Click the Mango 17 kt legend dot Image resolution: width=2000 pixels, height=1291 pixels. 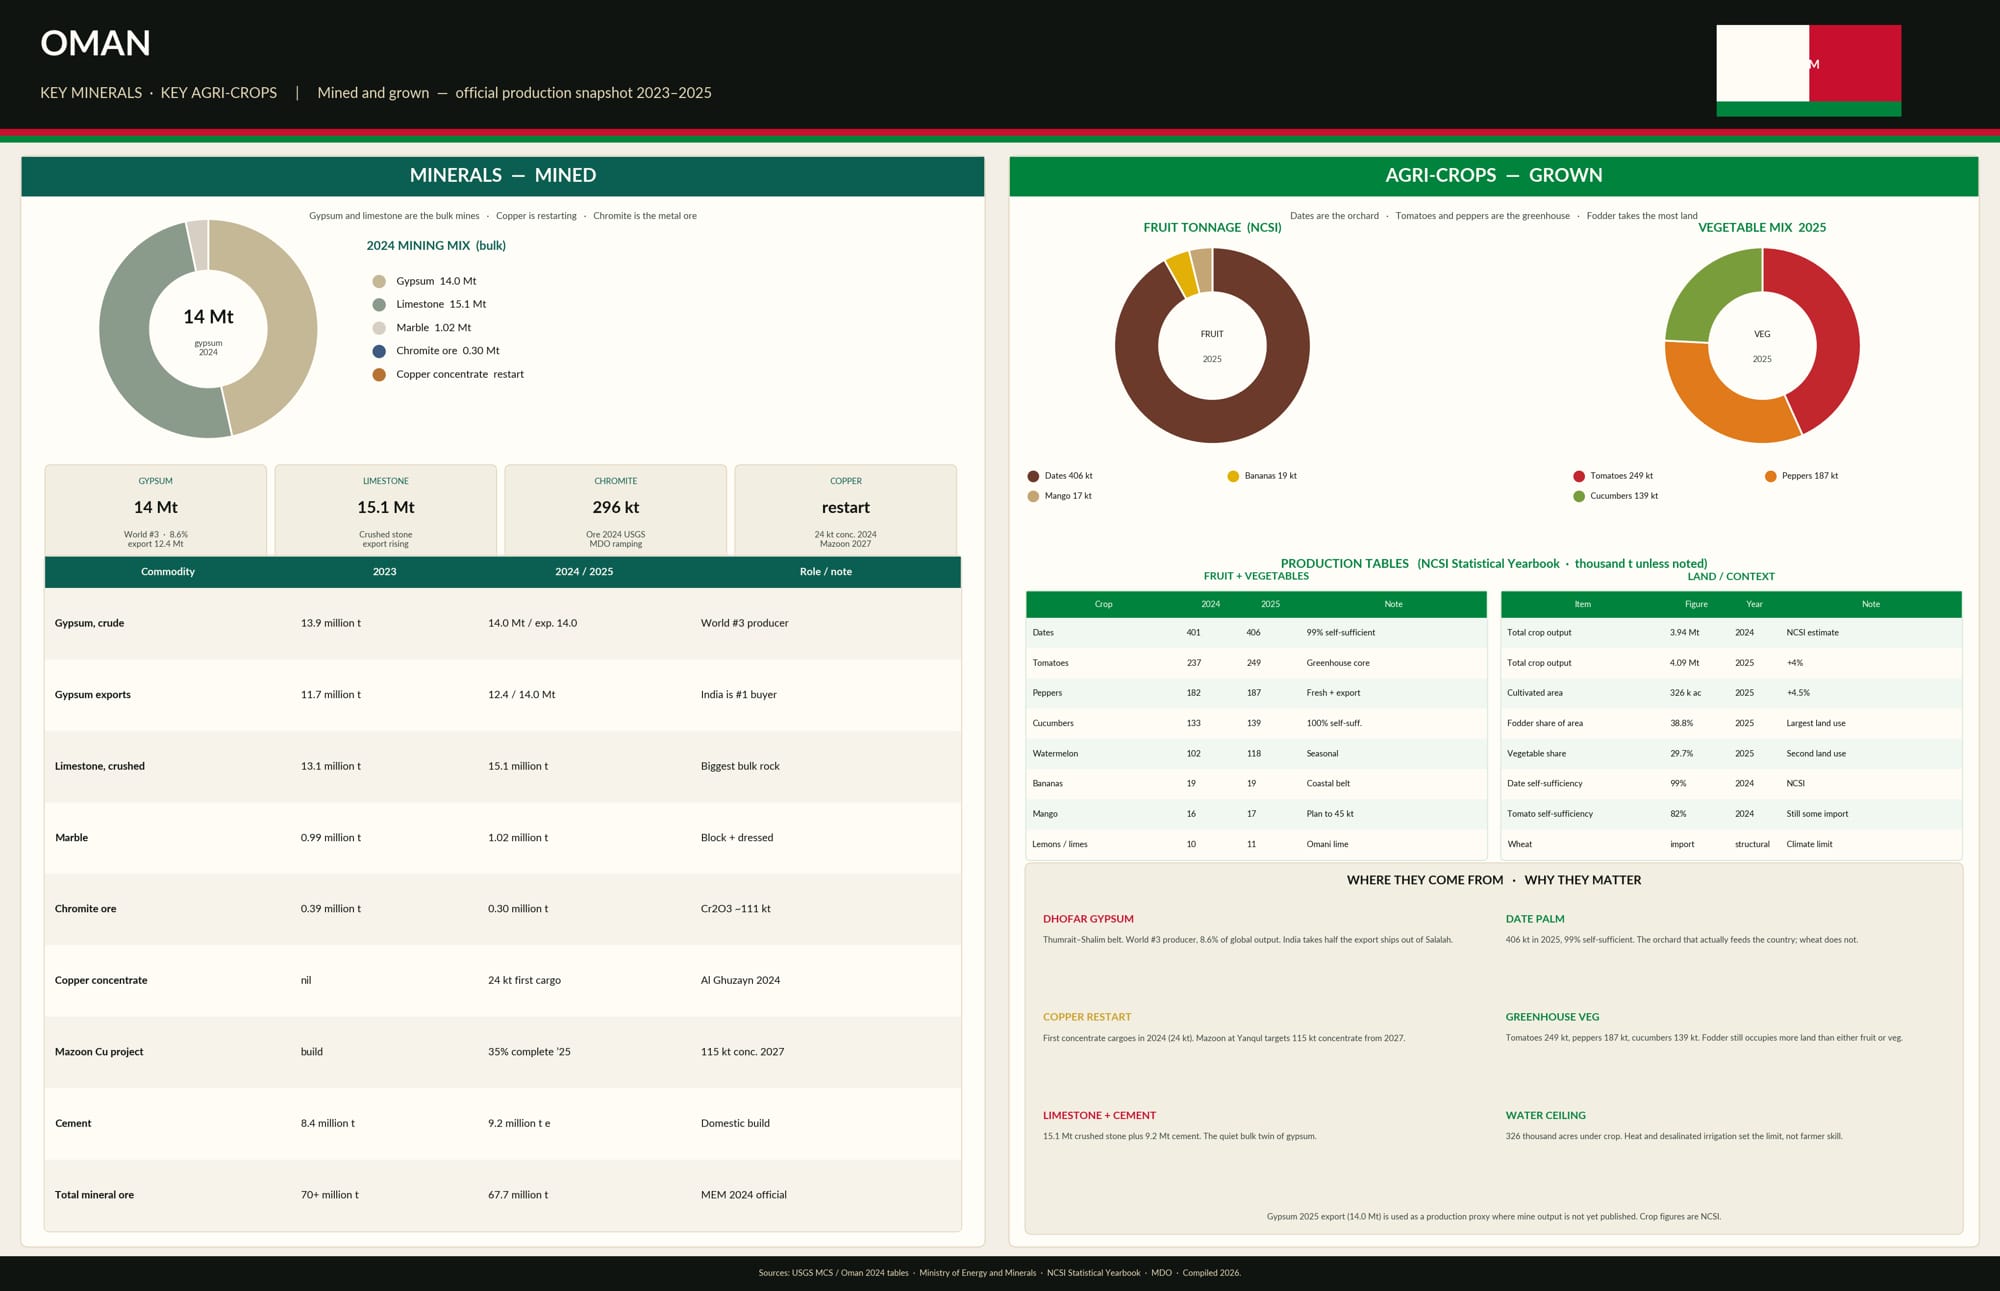click(x=1033, y=496)
